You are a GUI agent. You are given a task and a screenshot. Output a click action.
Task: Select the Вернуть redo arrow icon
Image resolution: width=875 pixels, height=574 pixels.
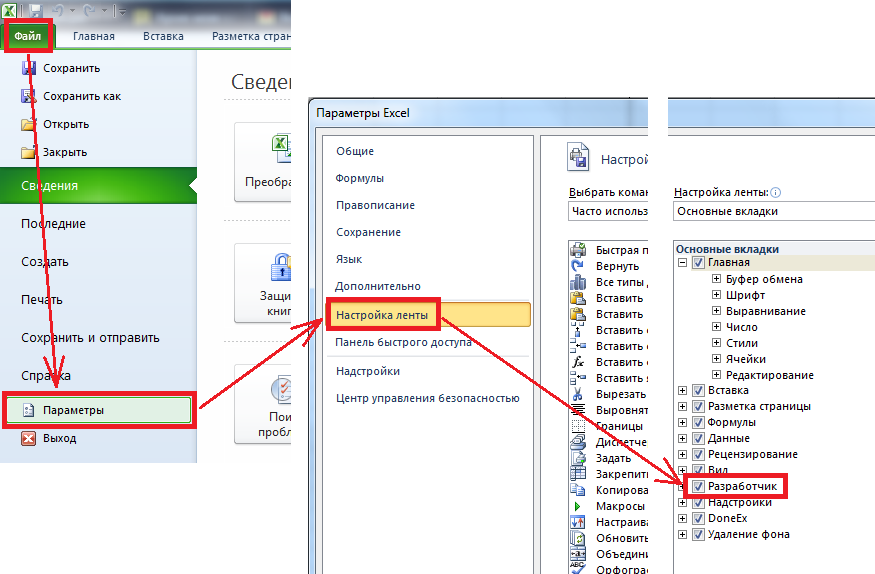tap(578, 266)
